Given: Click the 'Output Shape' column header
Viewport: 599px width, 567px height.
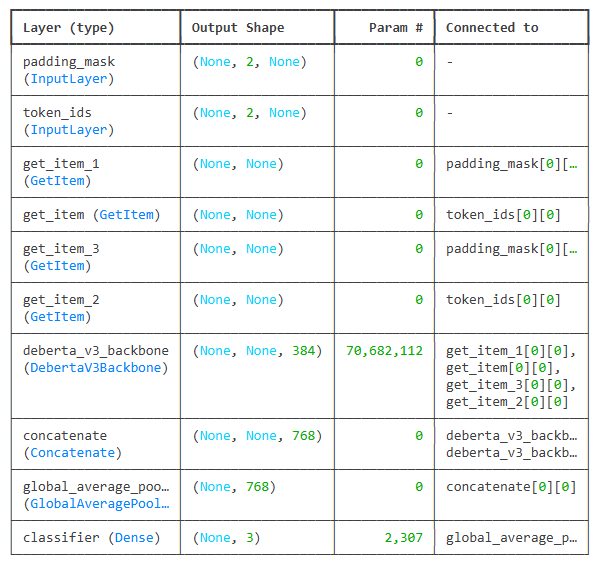Looking at the screenshot, I should coord(238,28).
